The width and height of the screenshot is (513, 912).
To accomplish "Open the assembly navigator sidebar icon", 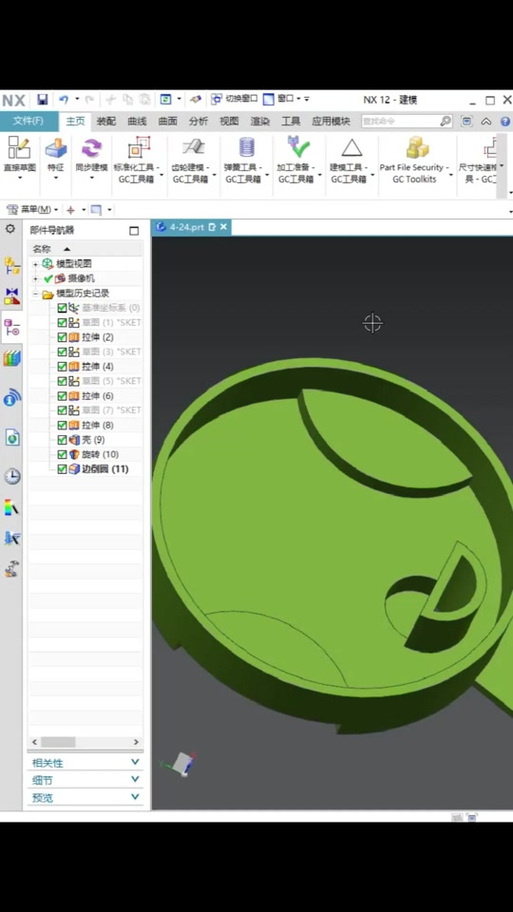I will 12,266.
